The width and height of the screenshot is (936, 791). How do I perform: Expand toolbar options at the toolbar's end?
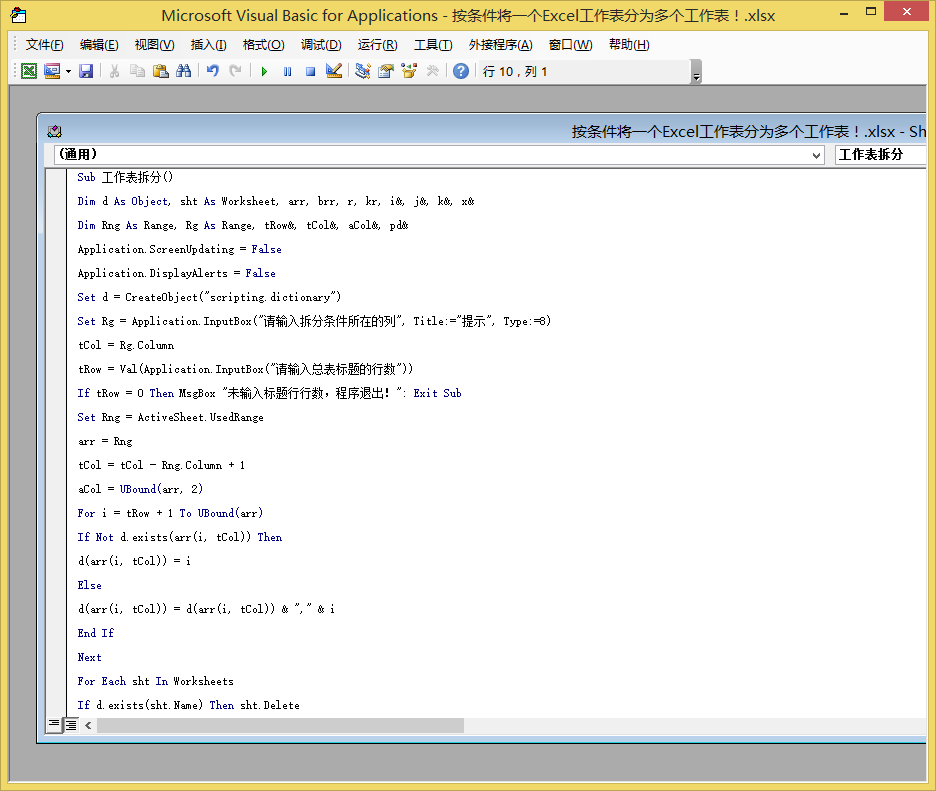pos(696,72)
